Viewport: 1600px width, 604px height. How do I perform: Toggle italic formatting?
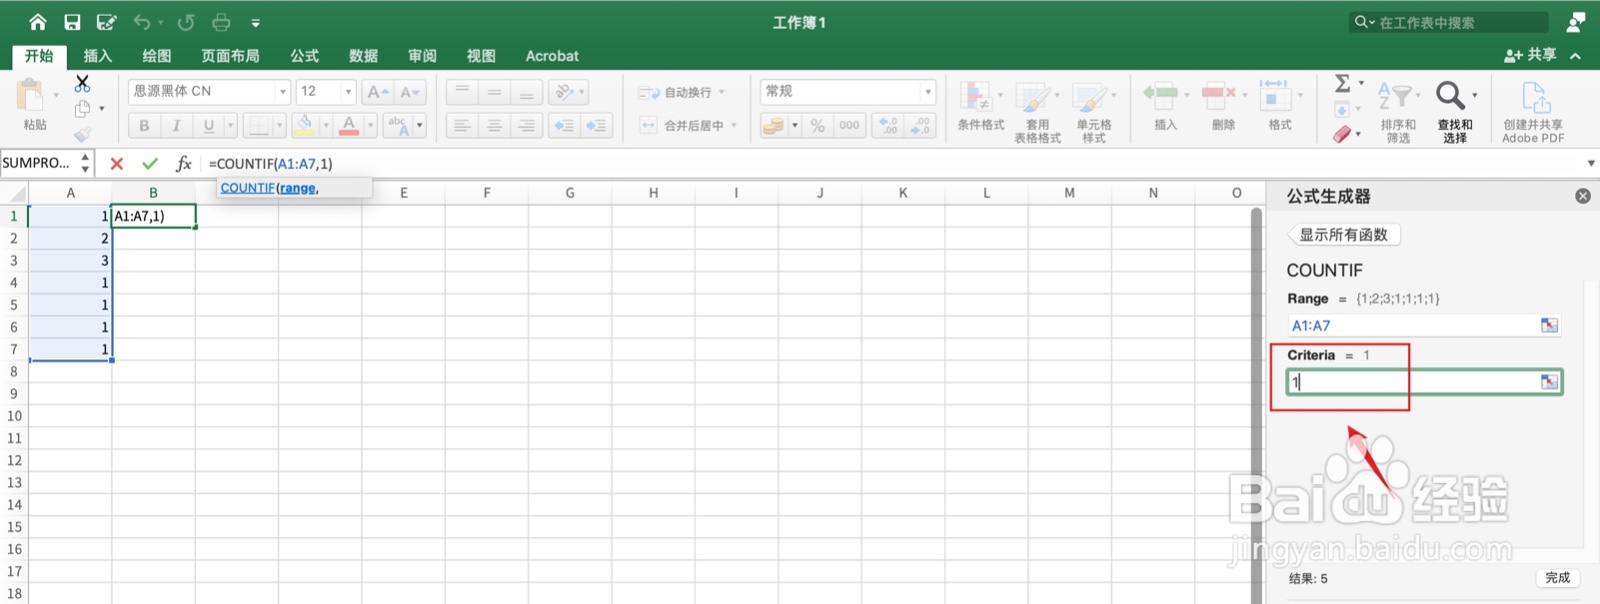click(x=176, y=125)
